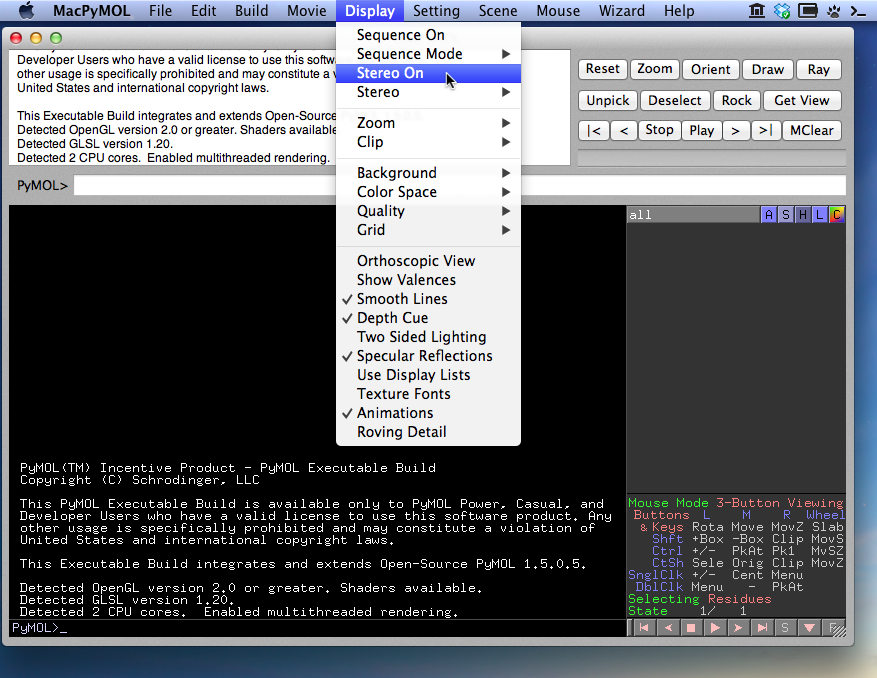The height and width of the screenshot is (678, 877).
Task: Toggle Specular Reflections option off
Action: pos(428,356)
